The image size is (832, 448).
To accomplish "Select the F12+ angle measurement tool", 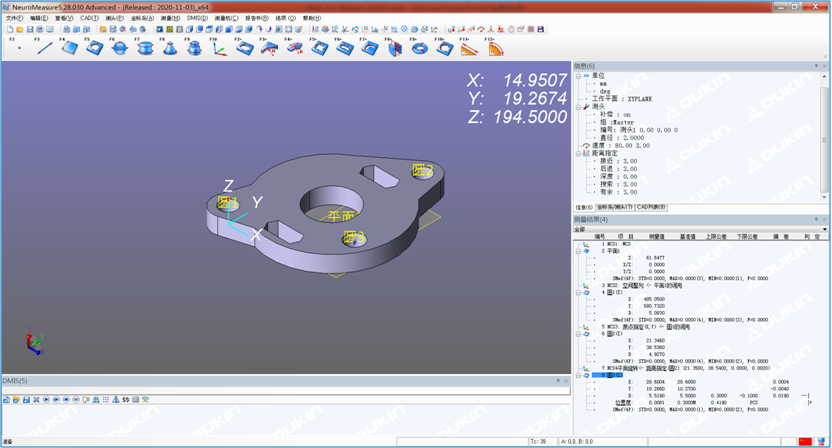I will [x=496, y=47].
